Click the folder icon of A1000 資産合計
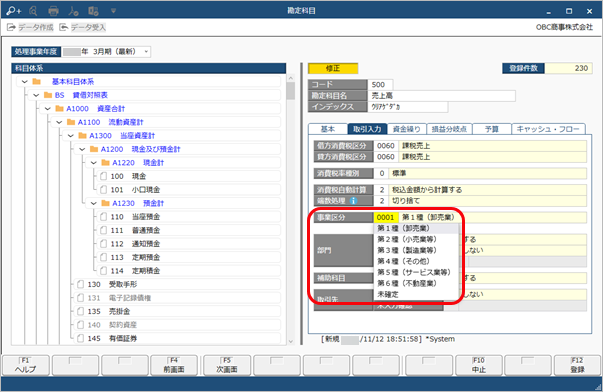The width and height of the screenshot is (603, 392). pos(60,108)
